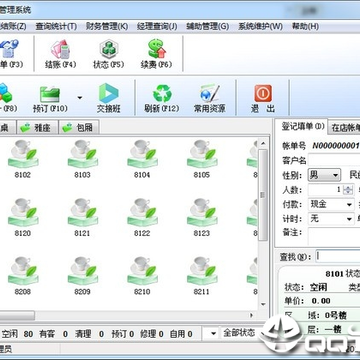Open the 常用资源 common resources tool
The image size is (360, 360).
(x=210, y=99)
